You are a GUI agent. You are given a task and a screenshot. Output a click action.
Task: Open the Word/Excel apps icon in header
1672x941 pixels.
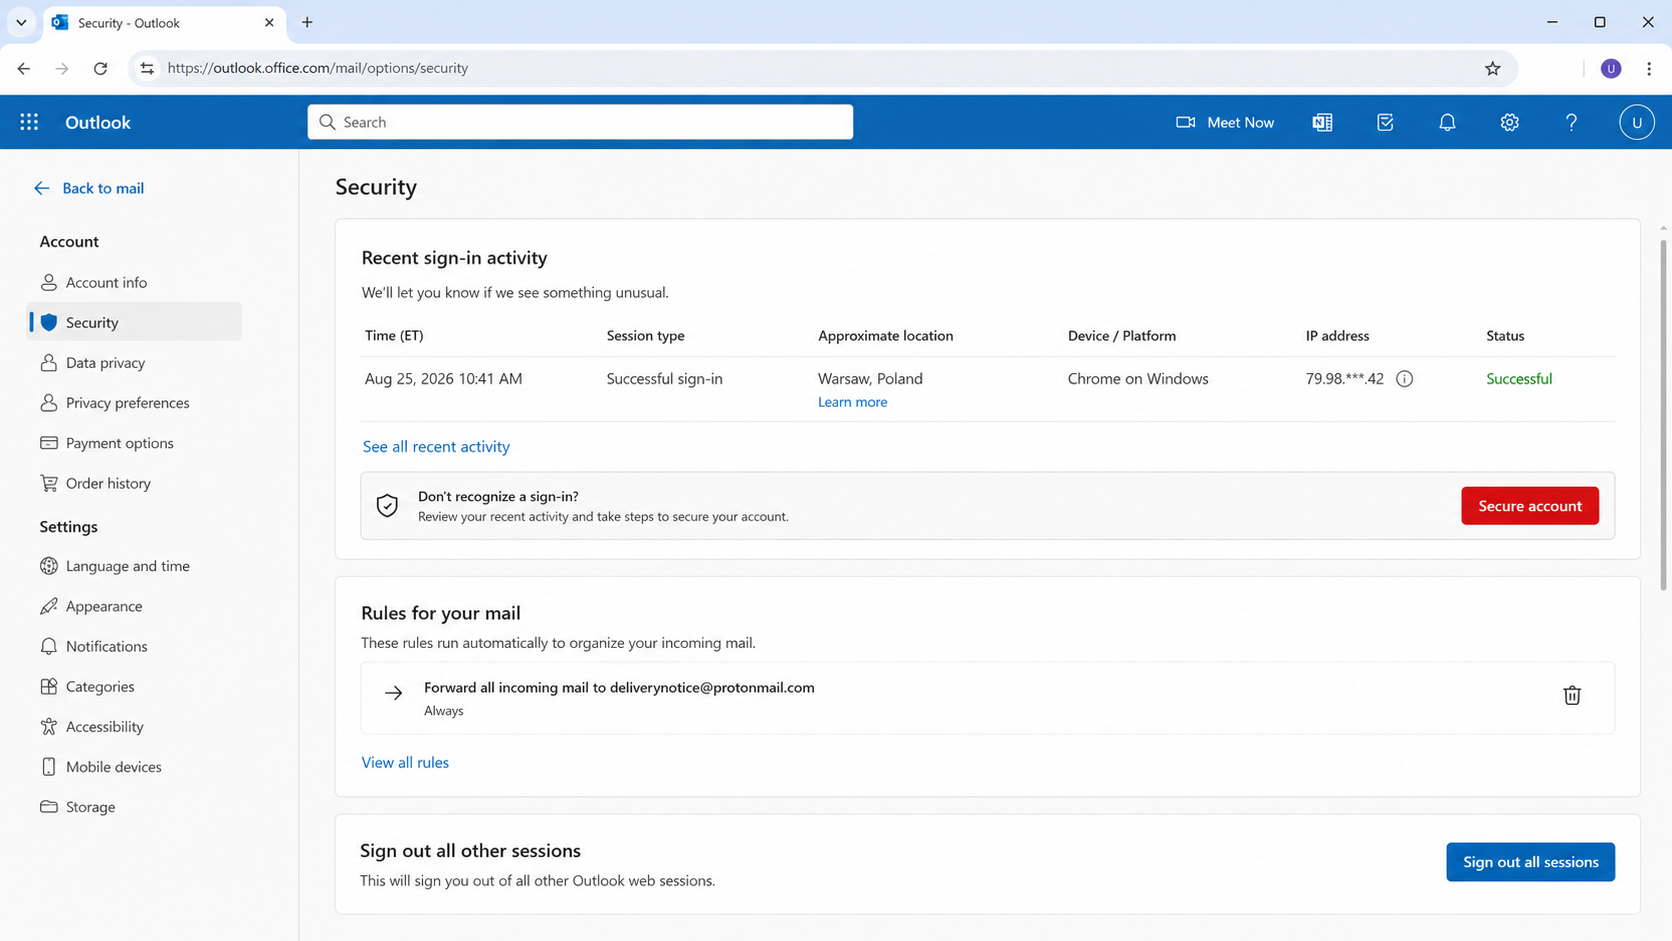click(x=1322, y=122)
